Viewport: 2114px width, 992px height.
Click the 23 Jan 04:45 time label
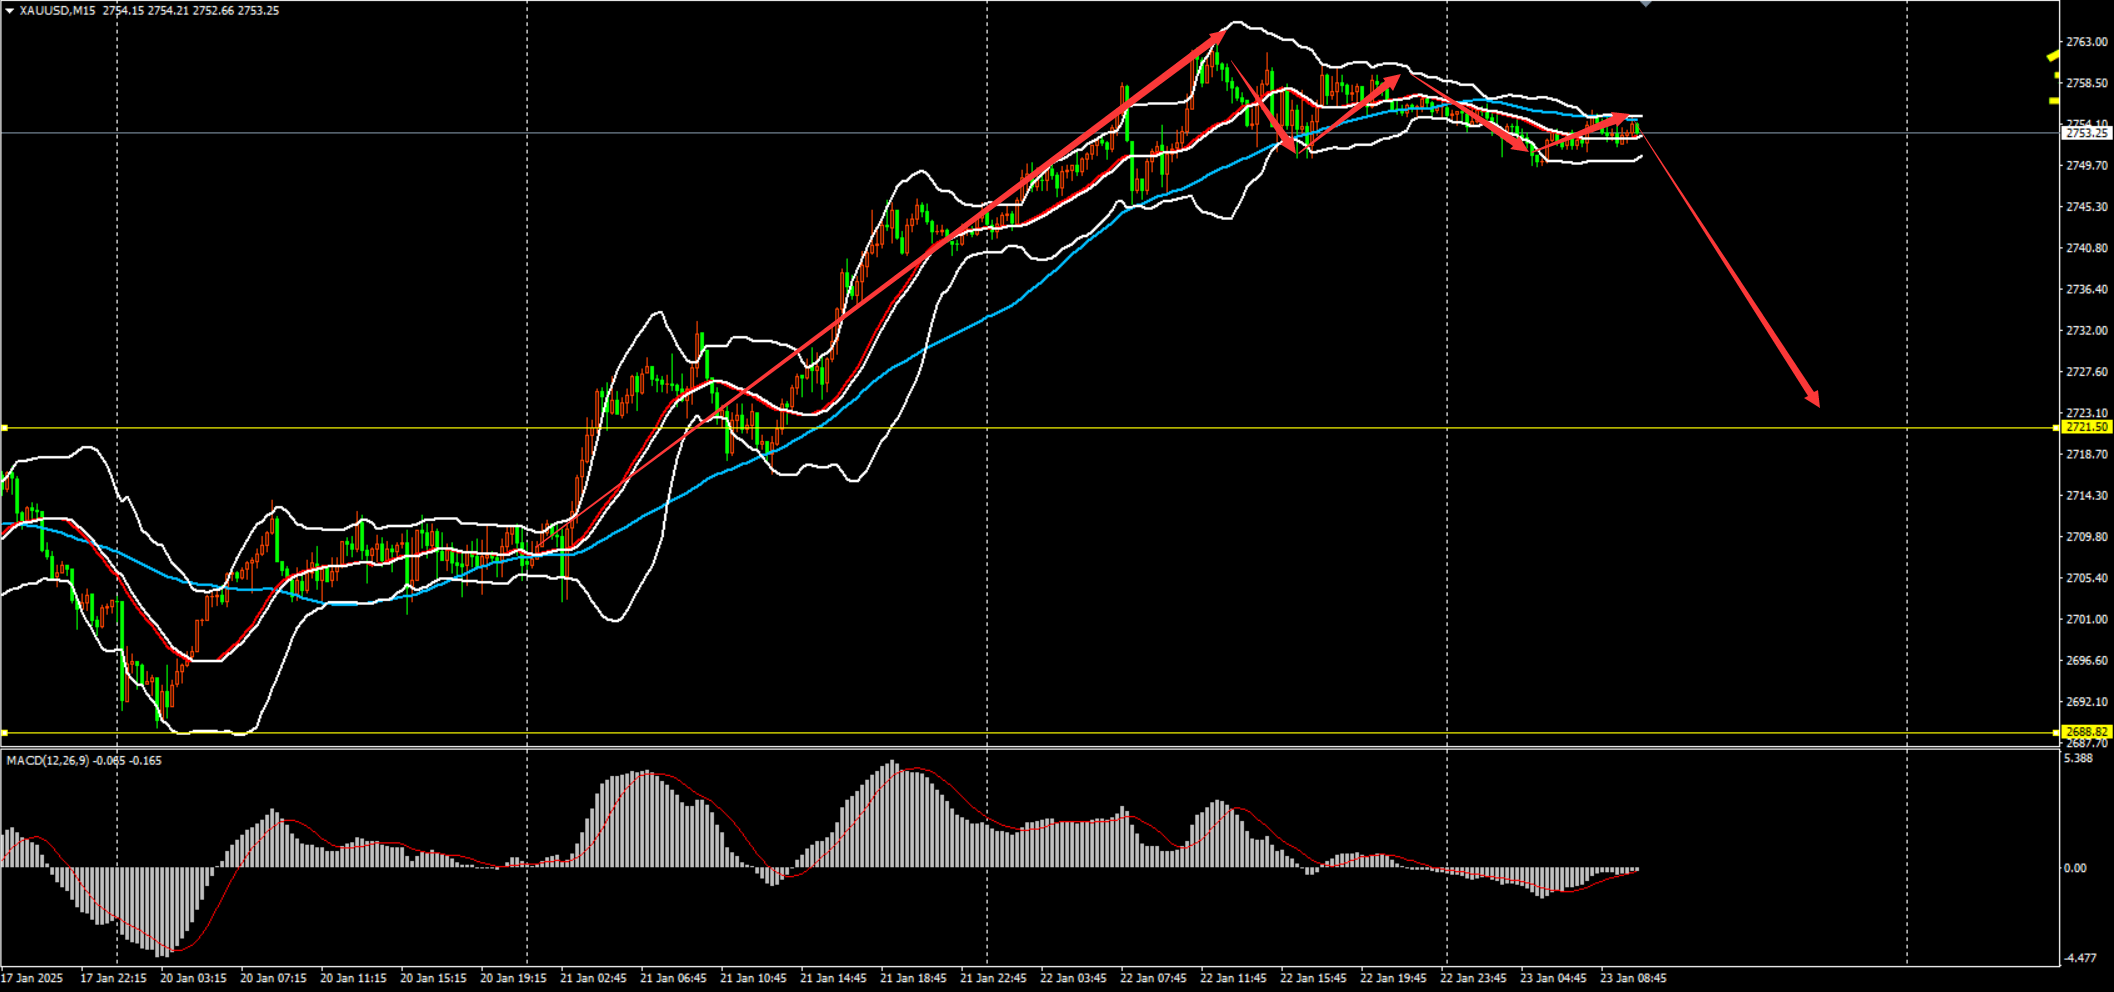tap(1553, 978)
